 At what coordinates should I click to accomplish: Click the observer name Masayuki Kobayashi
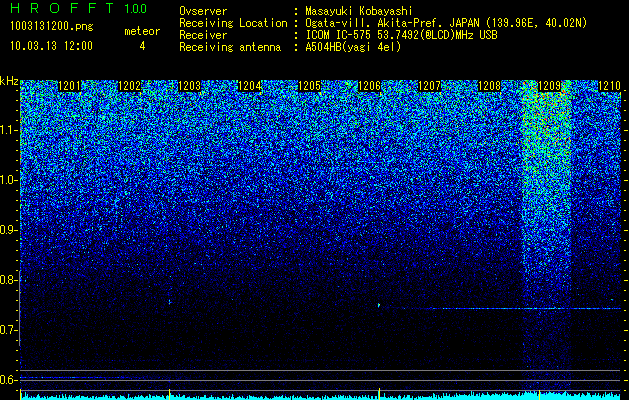point(359,11)
